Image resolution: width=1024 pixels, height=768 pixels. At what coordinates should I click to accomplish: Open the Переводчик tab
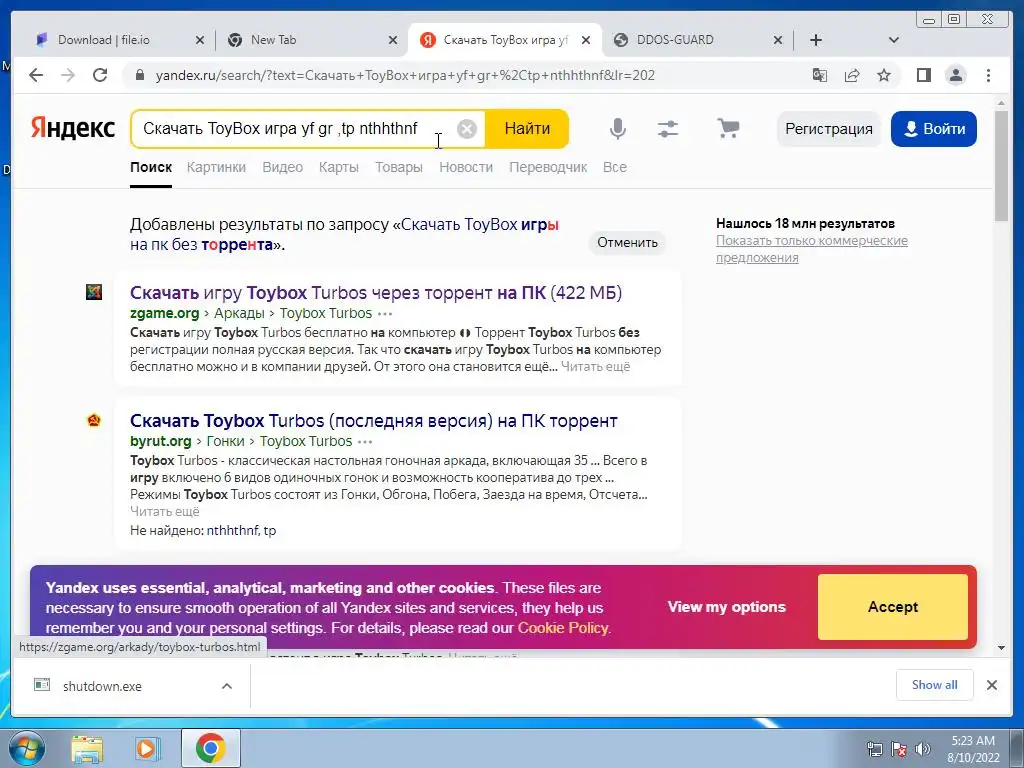click(548, 167)
